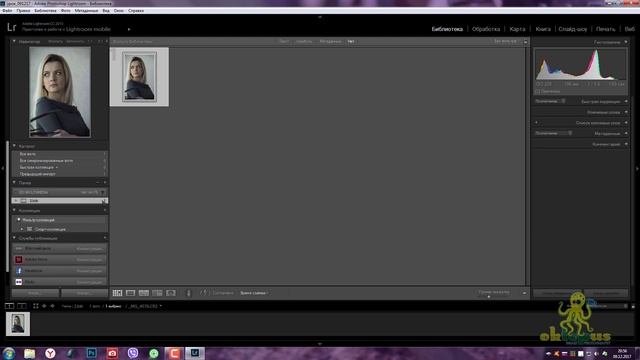Click Attribute filter in filter bar

coord(304,41)
